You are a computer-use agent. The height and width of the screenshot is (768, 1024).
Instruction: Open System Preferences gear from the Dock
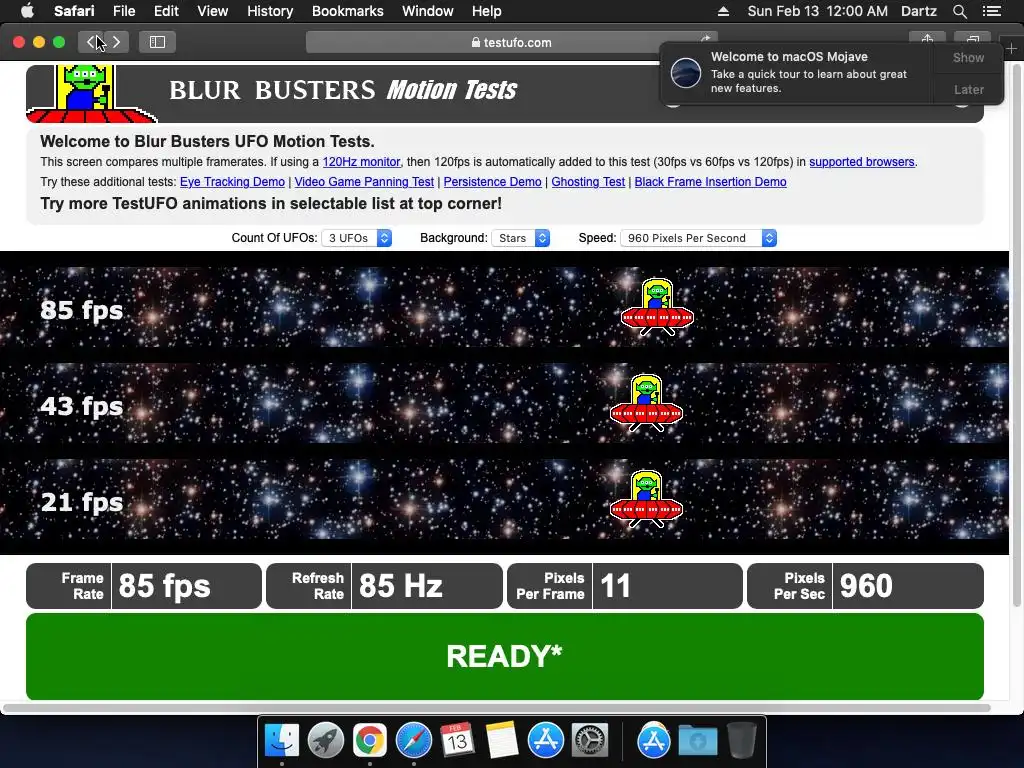pos(590,741)
